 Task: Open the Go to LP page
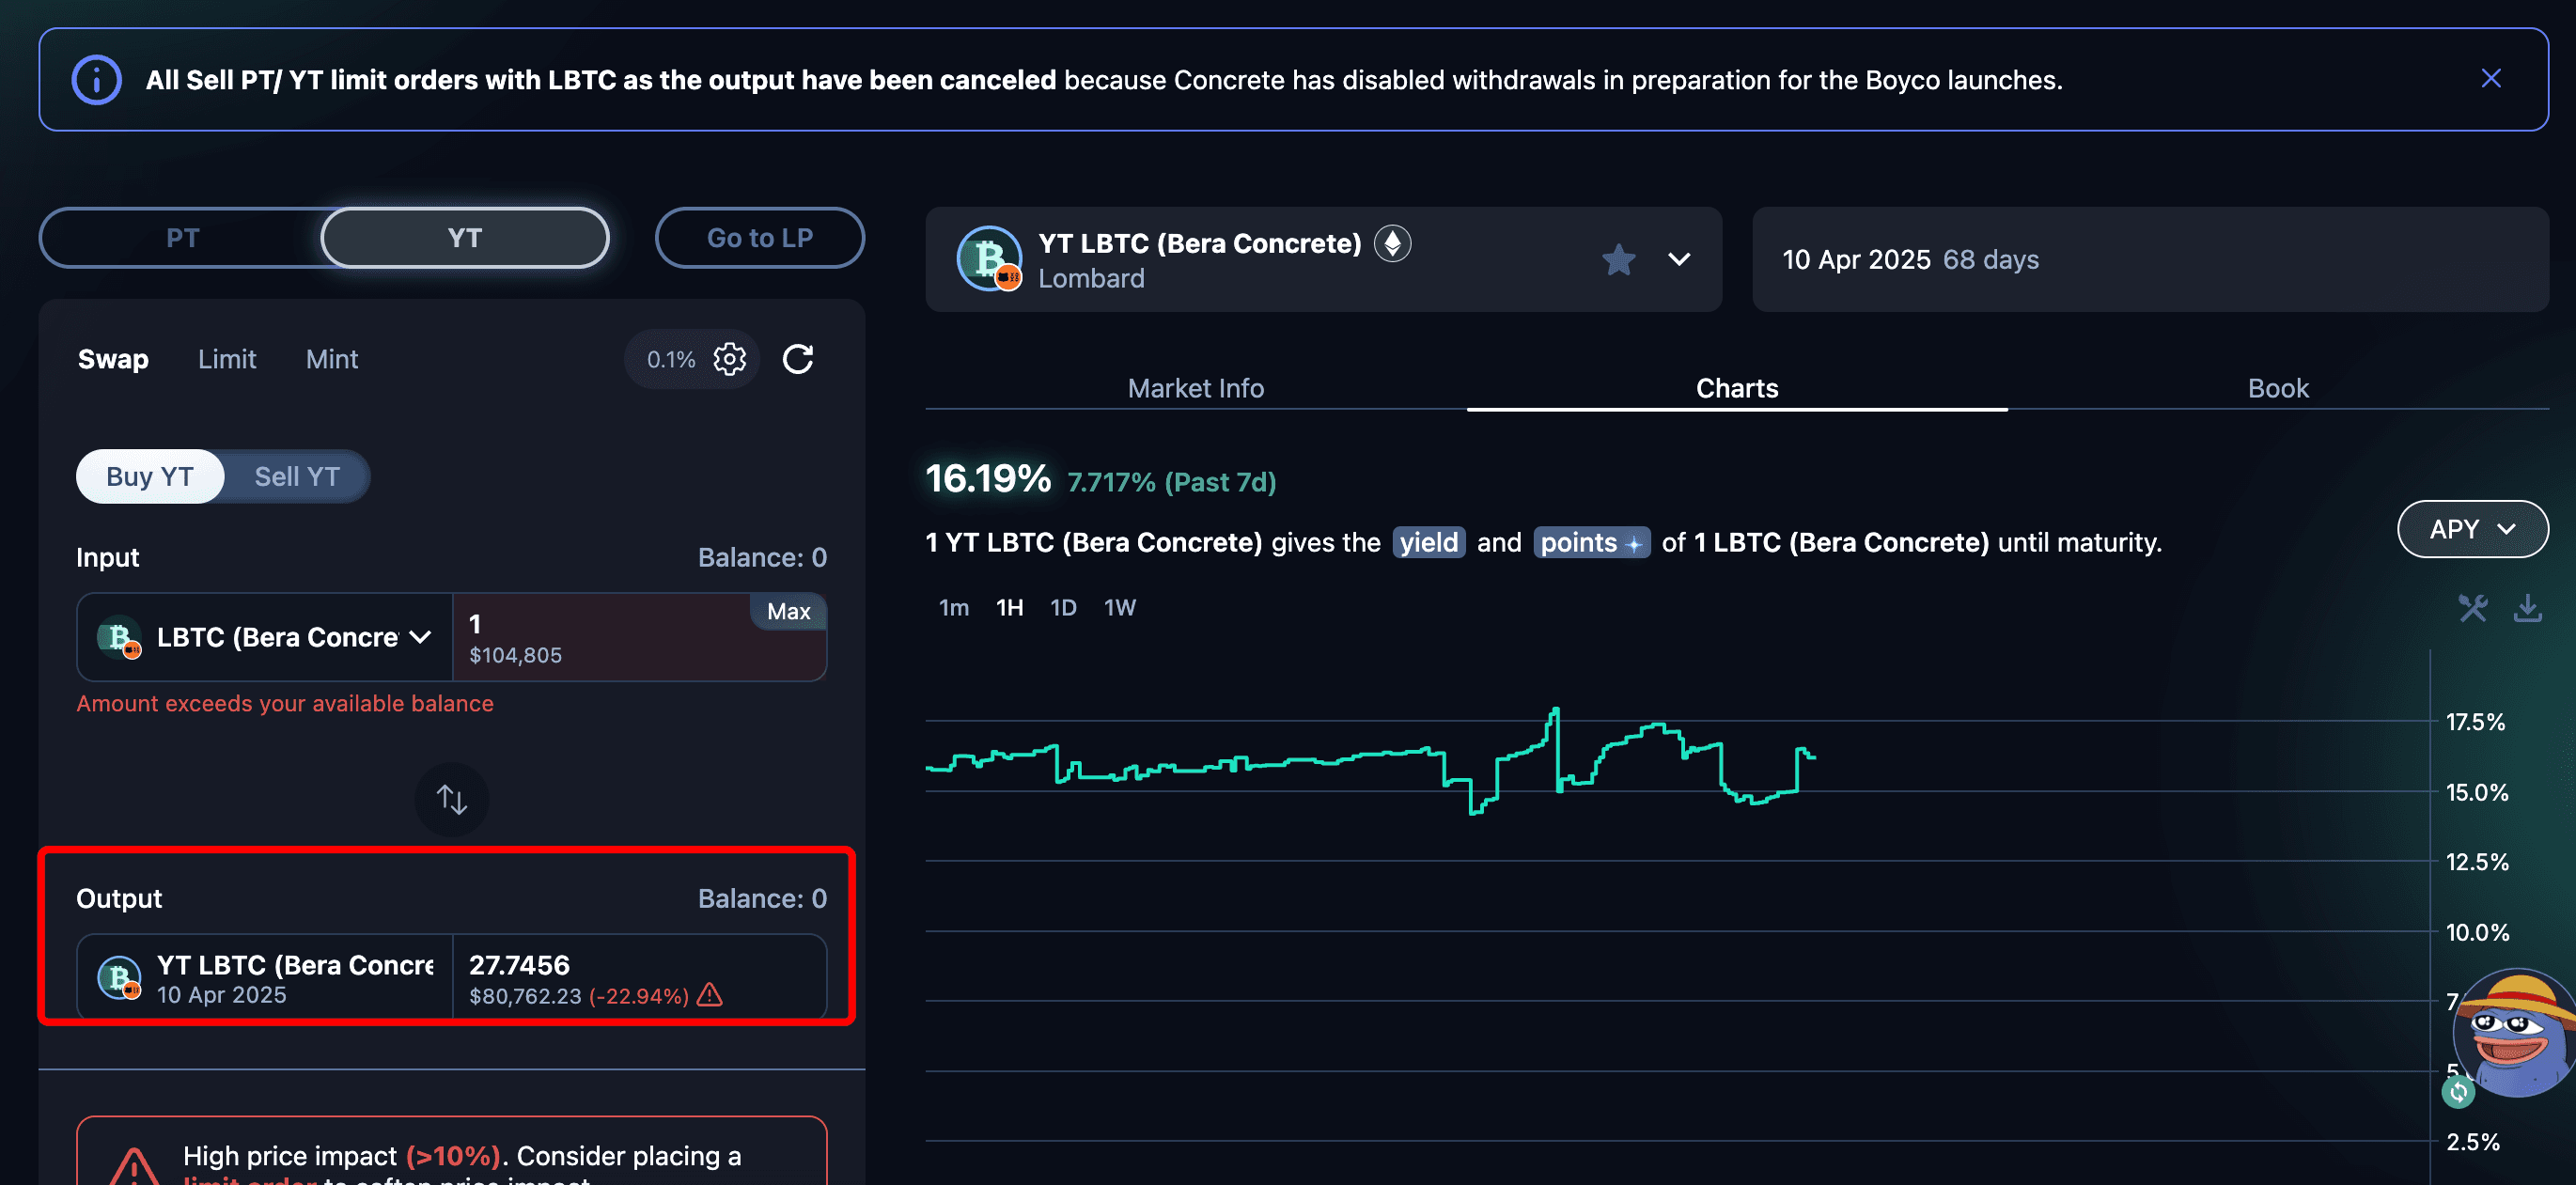coord(760,238)
